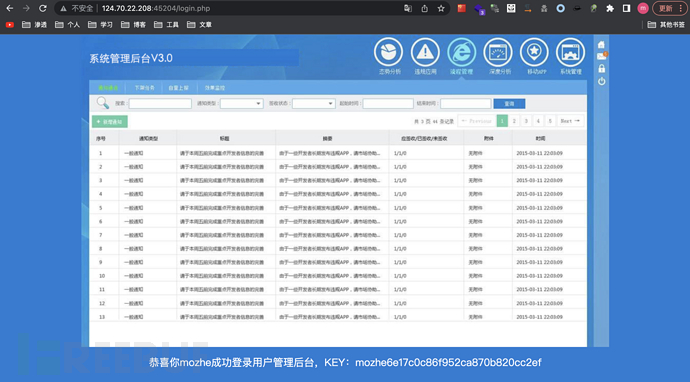
Task: Switch to the 下架任务 tab
Action: click(144, 88)
